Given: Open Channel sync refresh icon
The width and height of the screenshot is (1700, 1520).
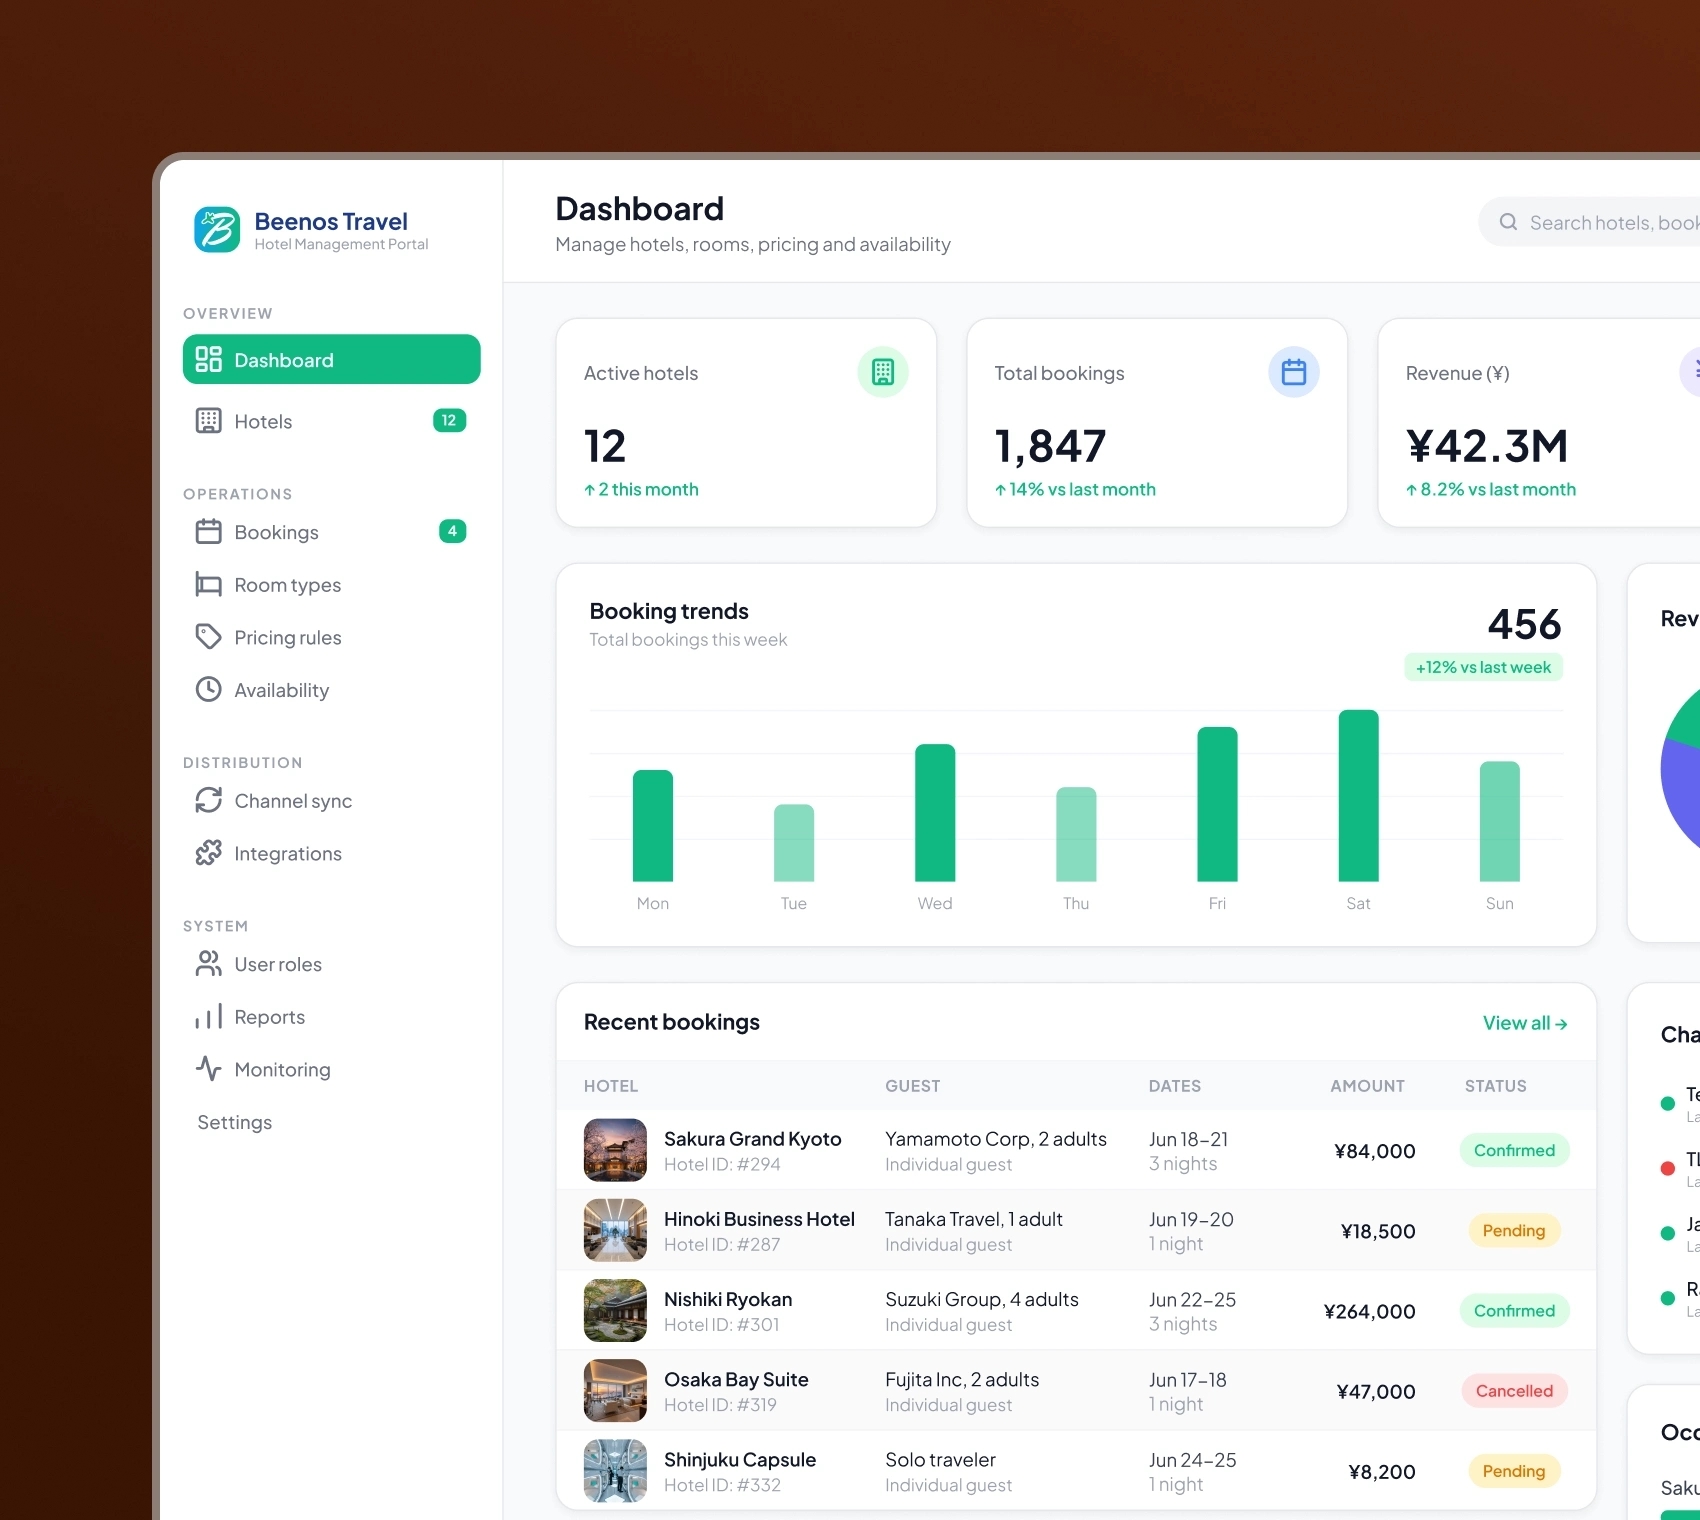Looking at the screenshot, I should pos(208,801).
